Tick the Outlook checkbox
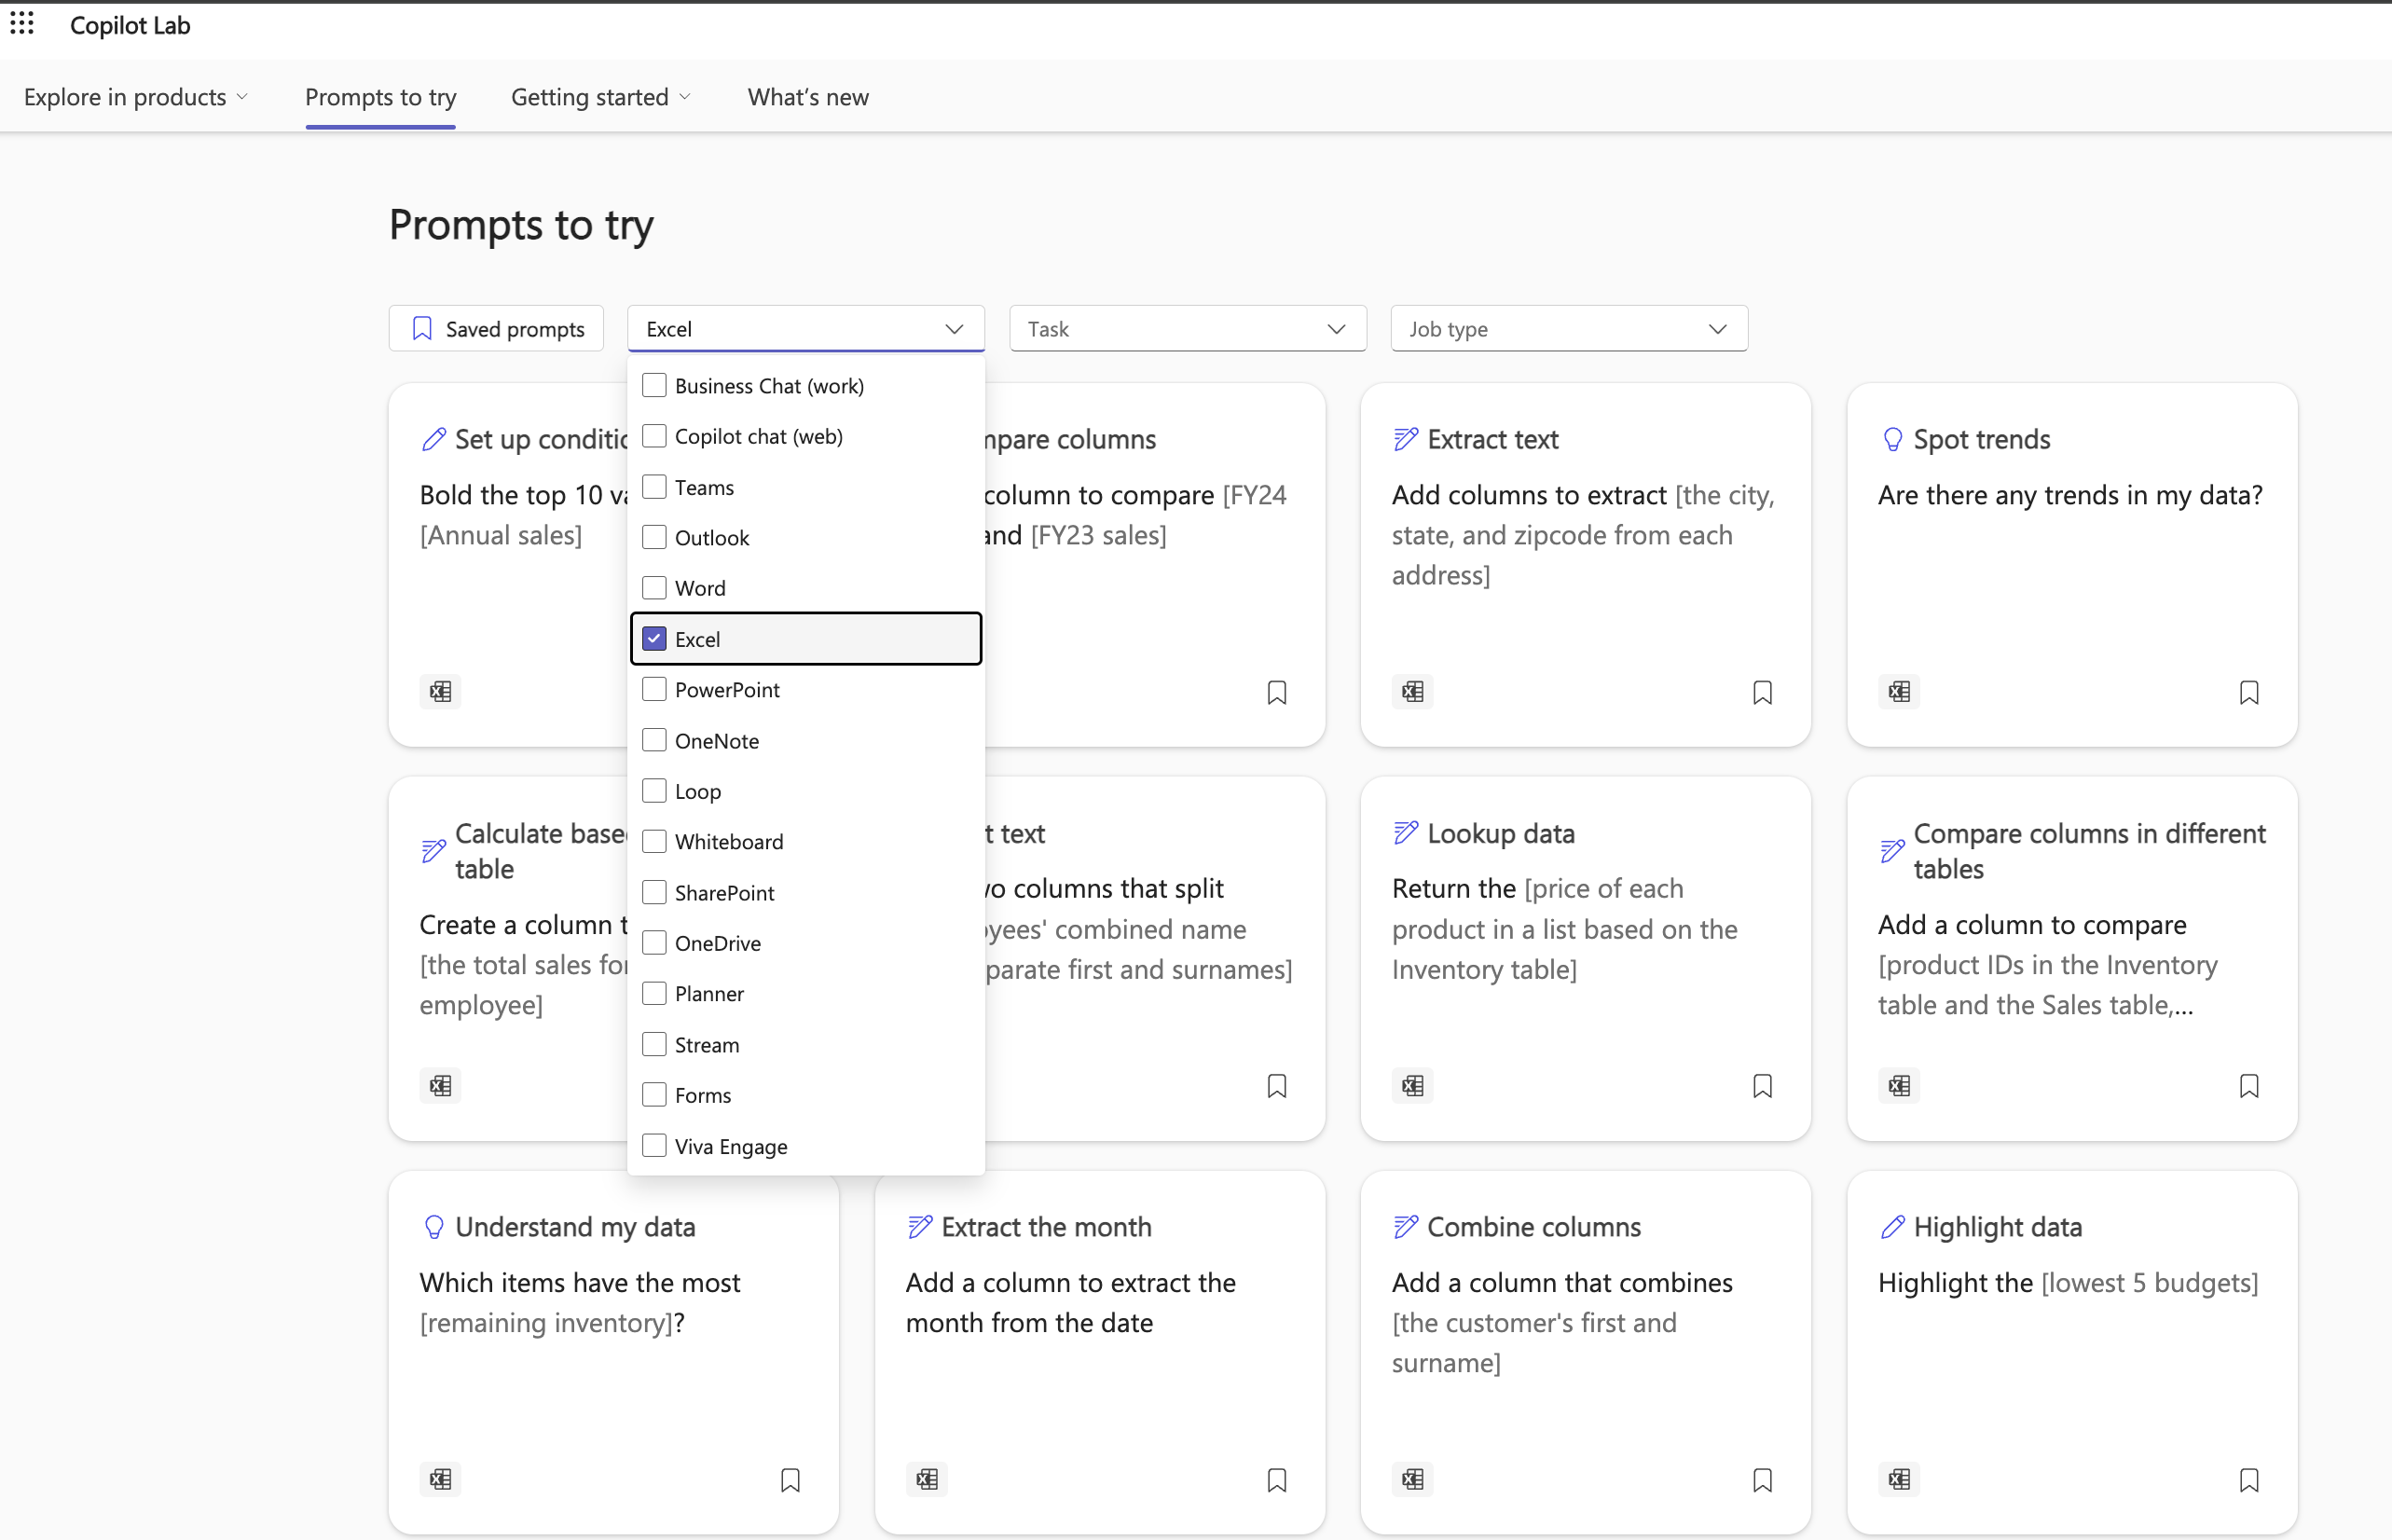 tap(654, 537)
